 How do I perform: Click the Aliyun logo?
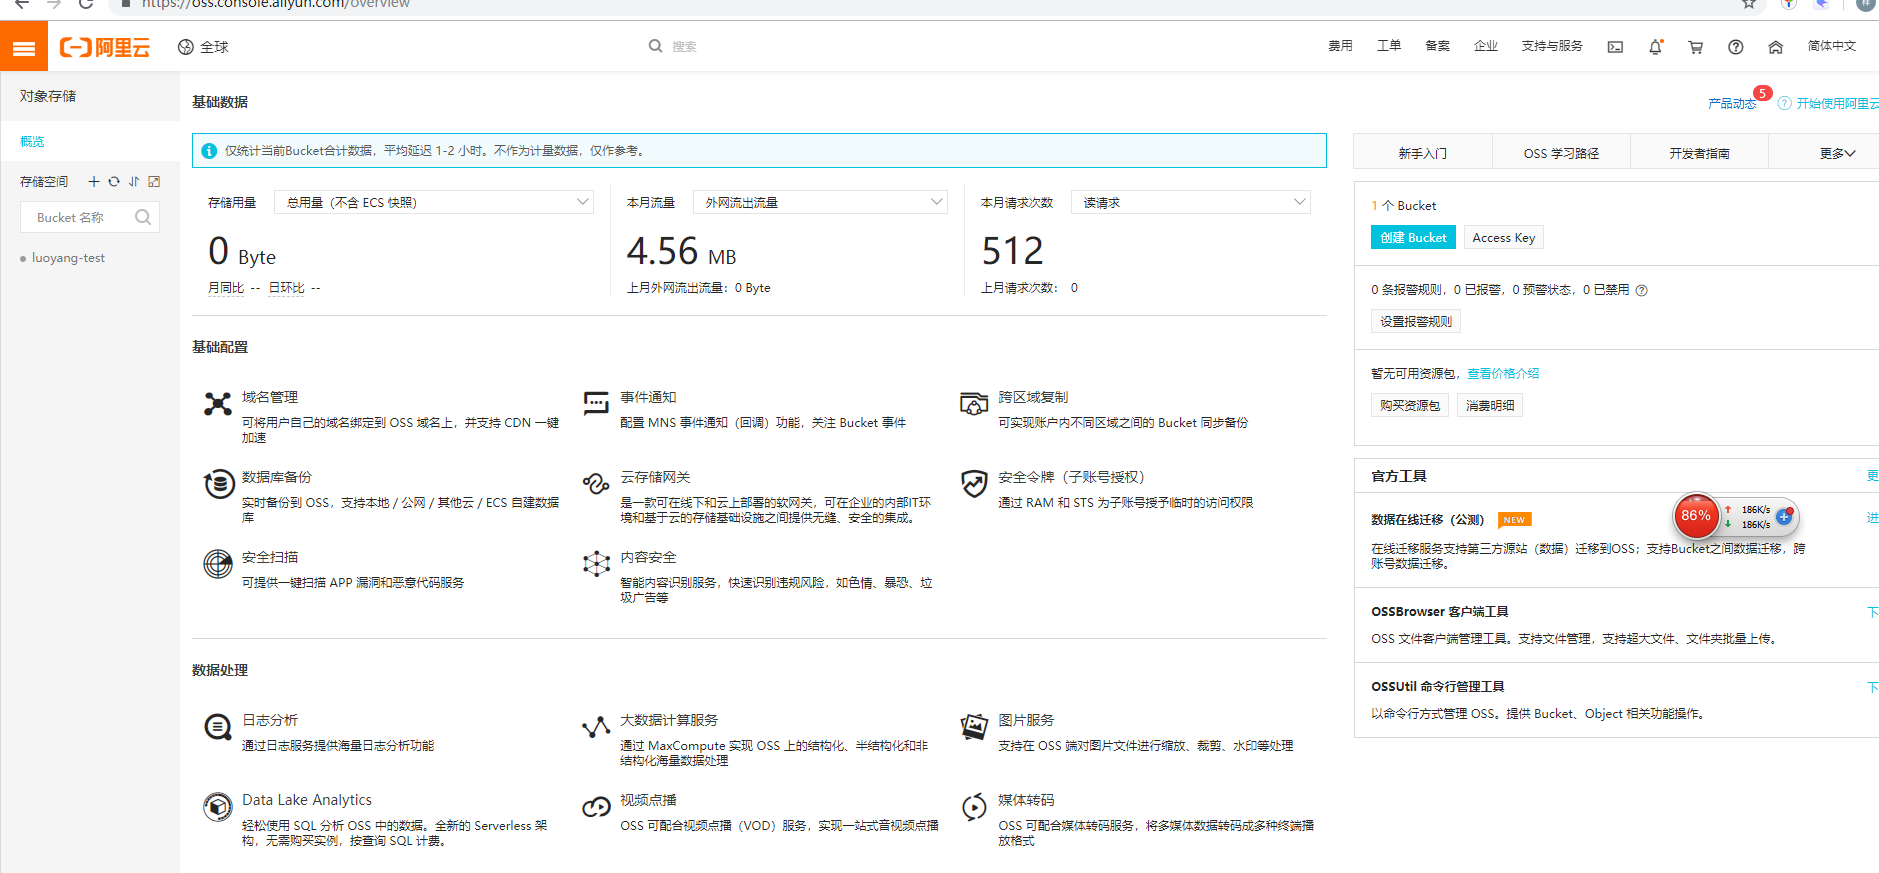click(x=105, y=47)
